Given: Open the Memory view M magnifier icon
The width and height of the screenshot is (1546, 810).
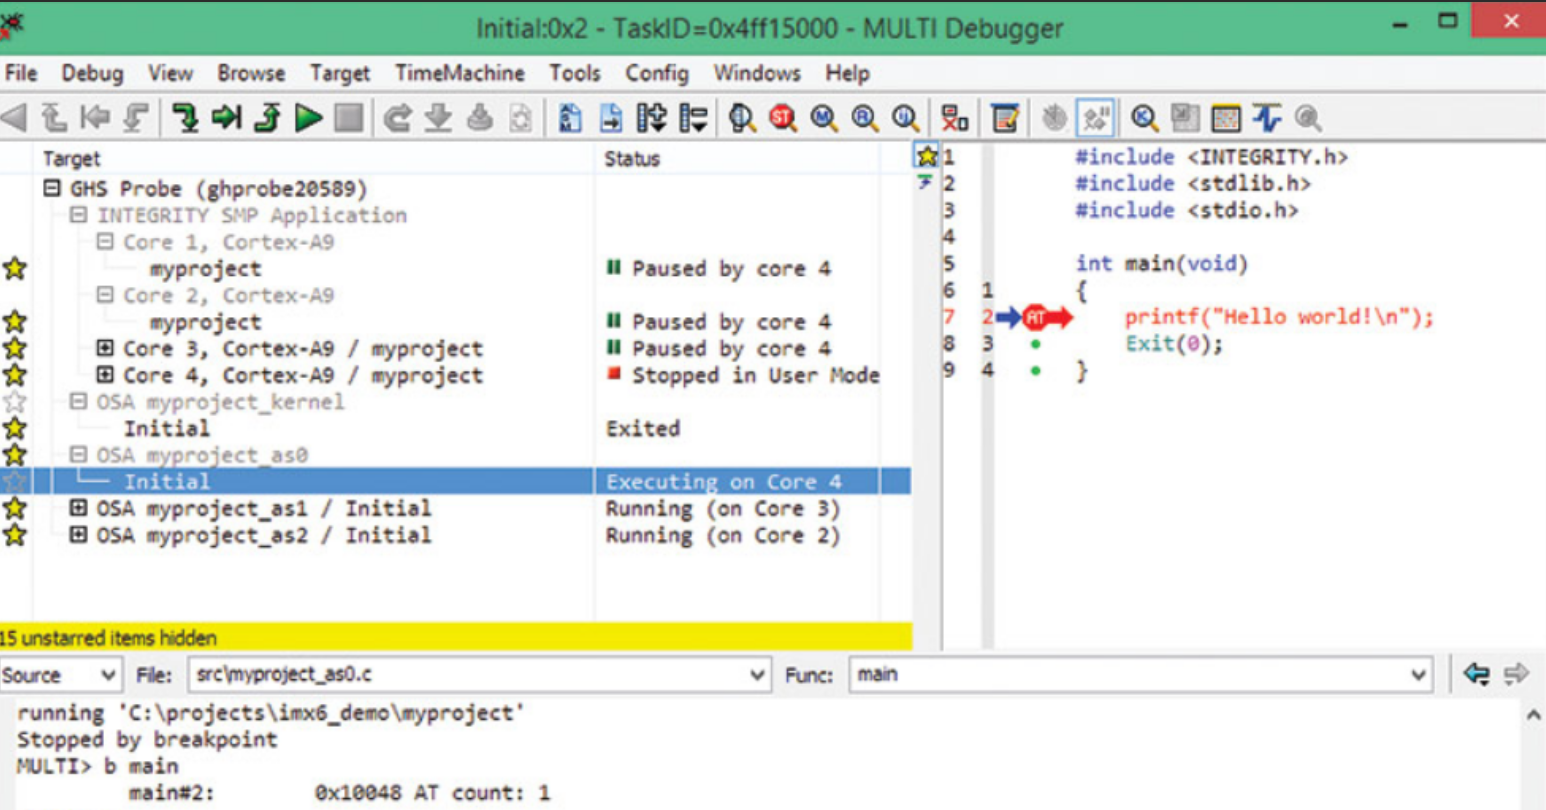Looking at the screenshot, I should (824, 118).
